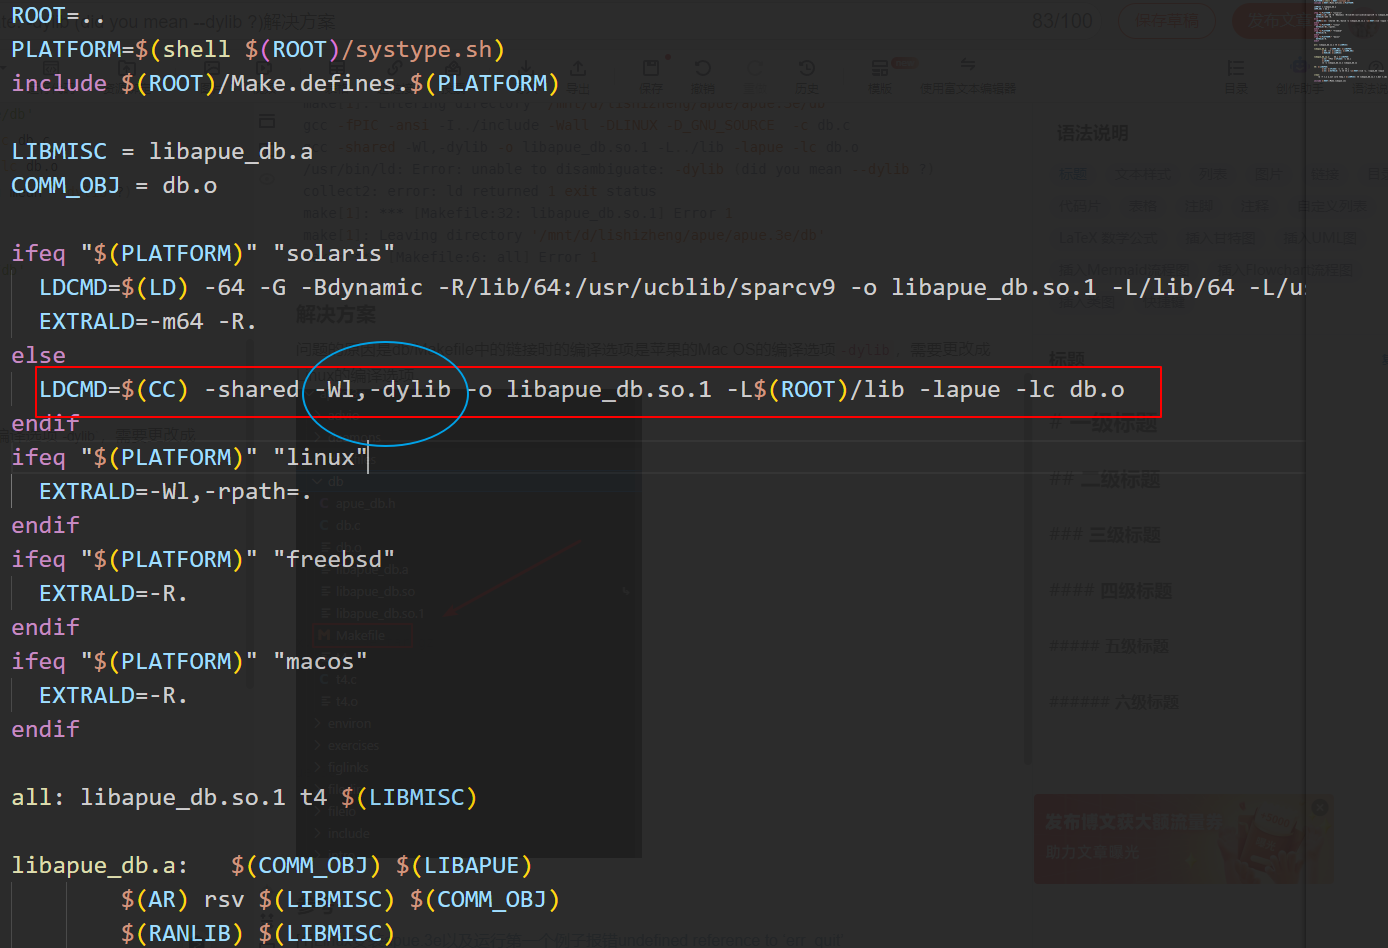The height and width of the screenshot is (948, 1388).
Task: Choose the #### 四级标题 heading template
Action: 1110,590
